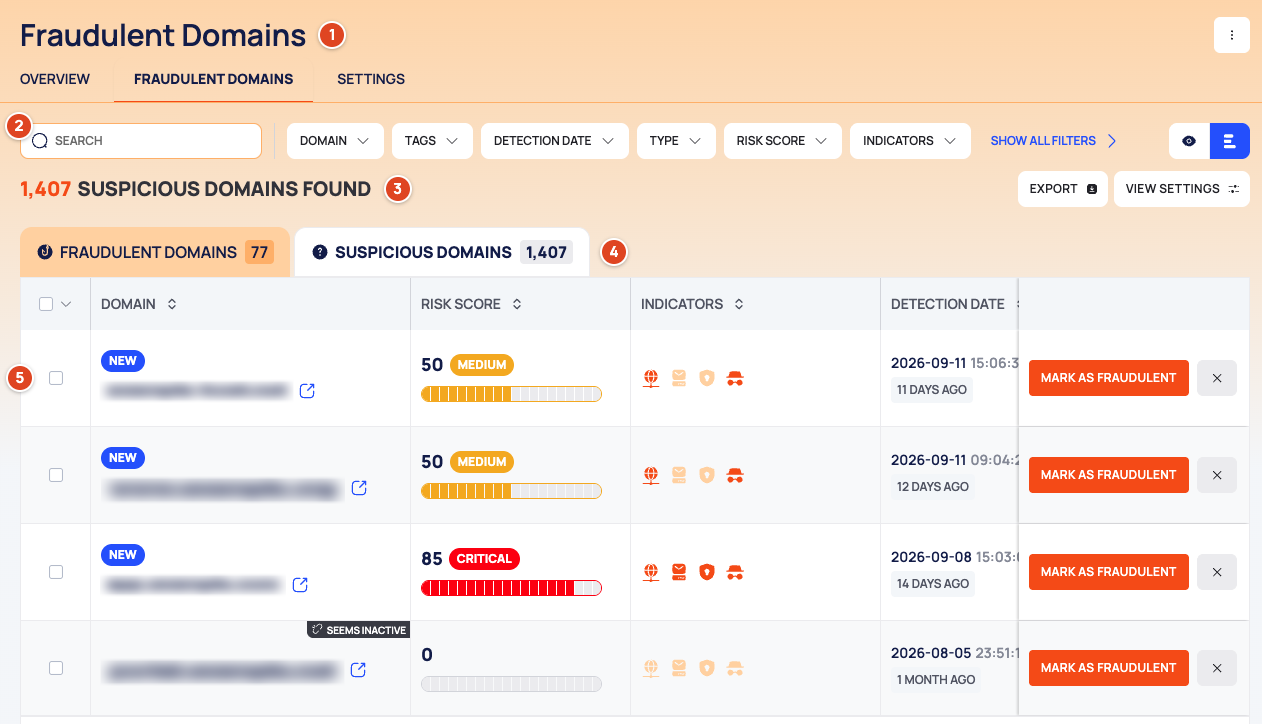Mark the 12 days ago domain as fraudulent

point(1109,475)
